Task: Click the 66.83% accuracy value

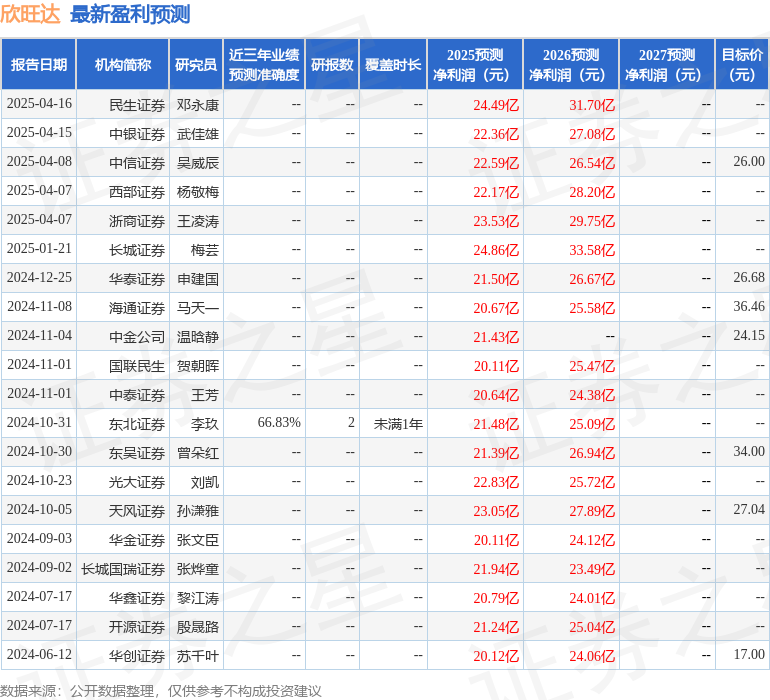Action: point(279,422)
